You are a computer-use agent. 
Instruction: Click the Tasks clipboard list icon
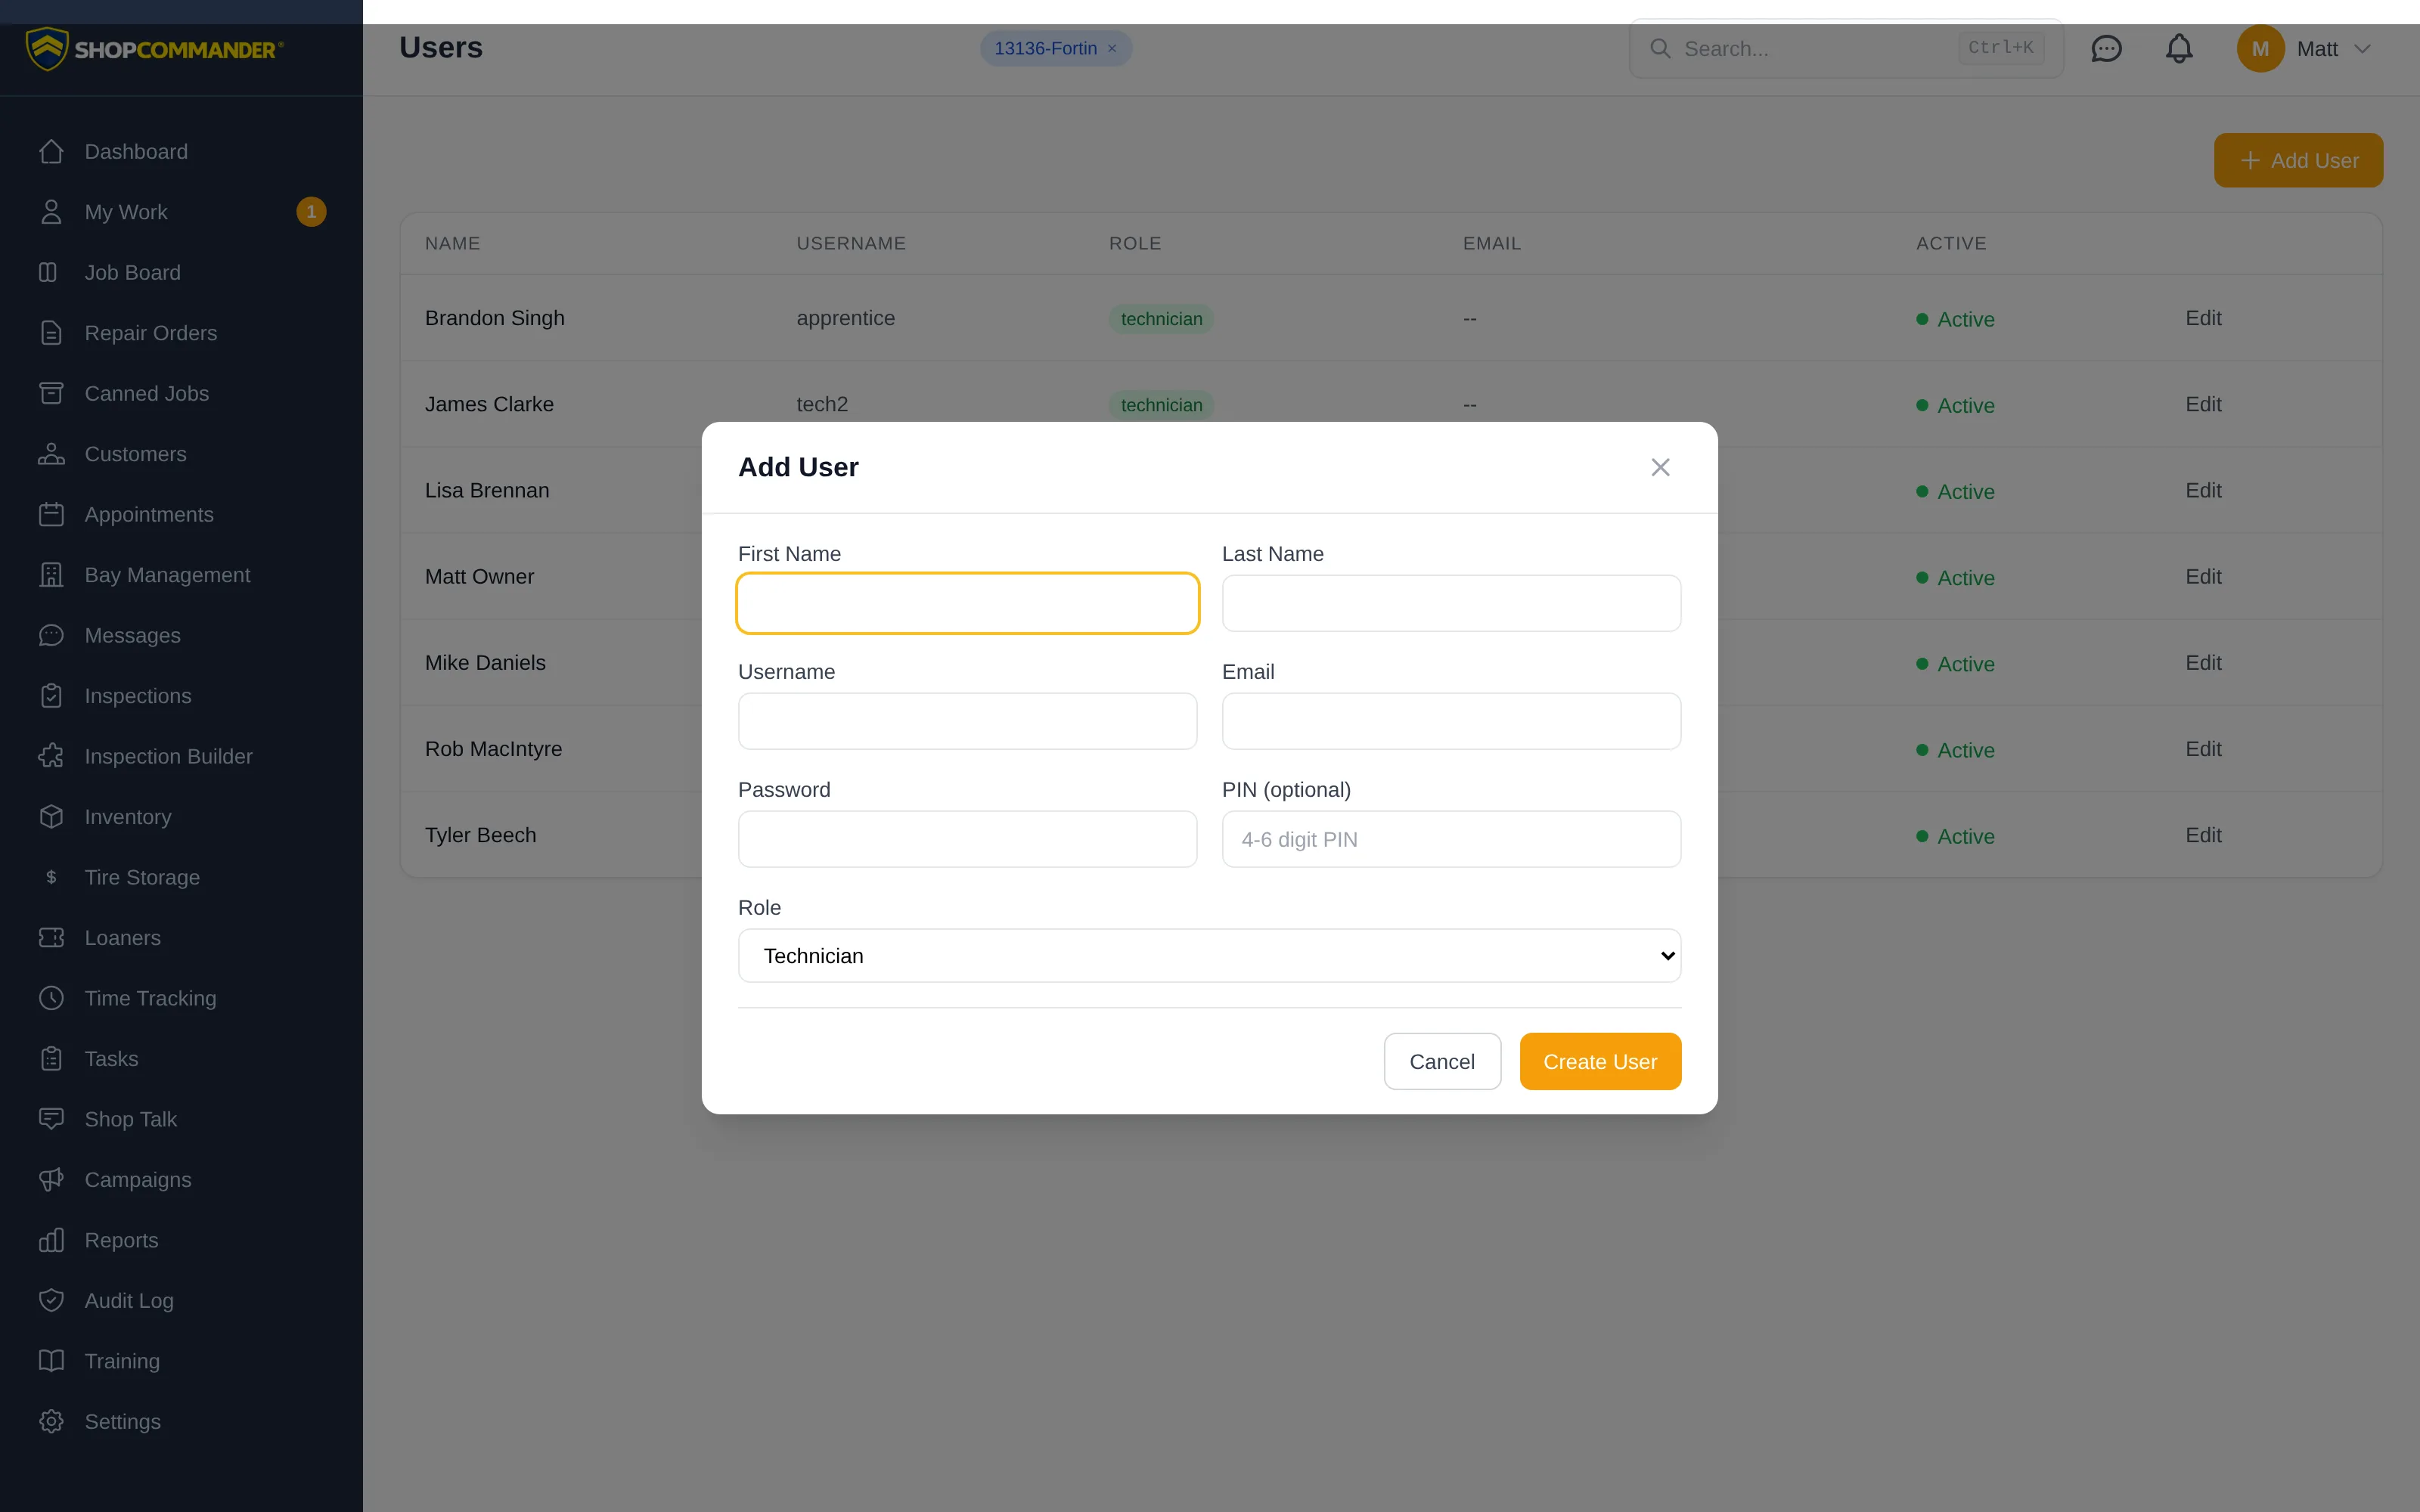[x=51, y=1059]
